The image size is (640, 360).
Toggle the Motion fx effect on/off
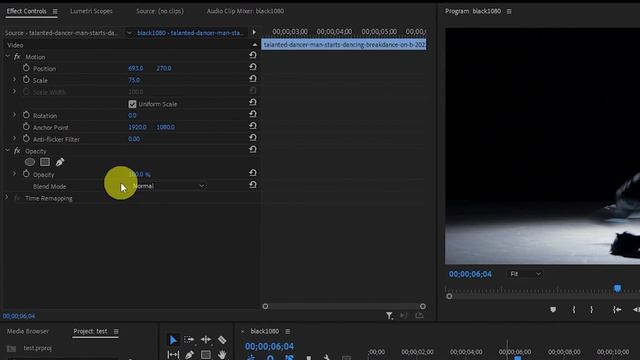point(17,57)
